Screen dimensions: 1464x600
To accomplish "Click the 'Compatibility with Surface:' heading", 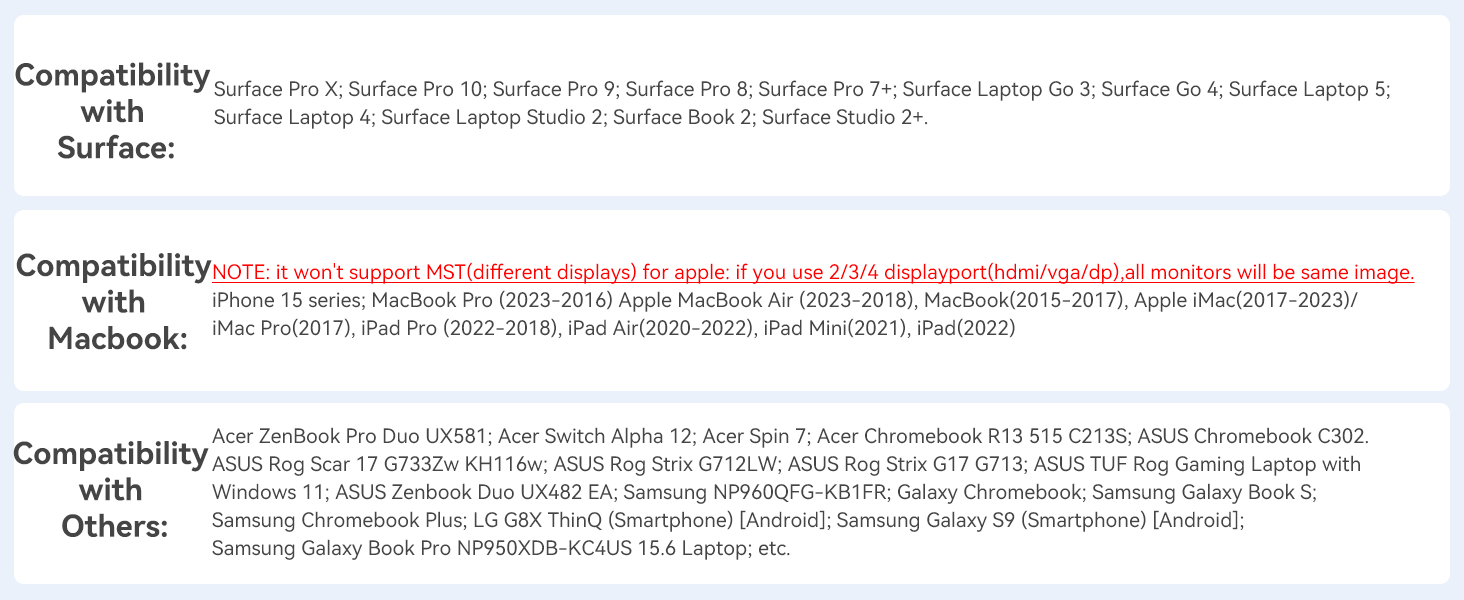I will pos(112,111).
